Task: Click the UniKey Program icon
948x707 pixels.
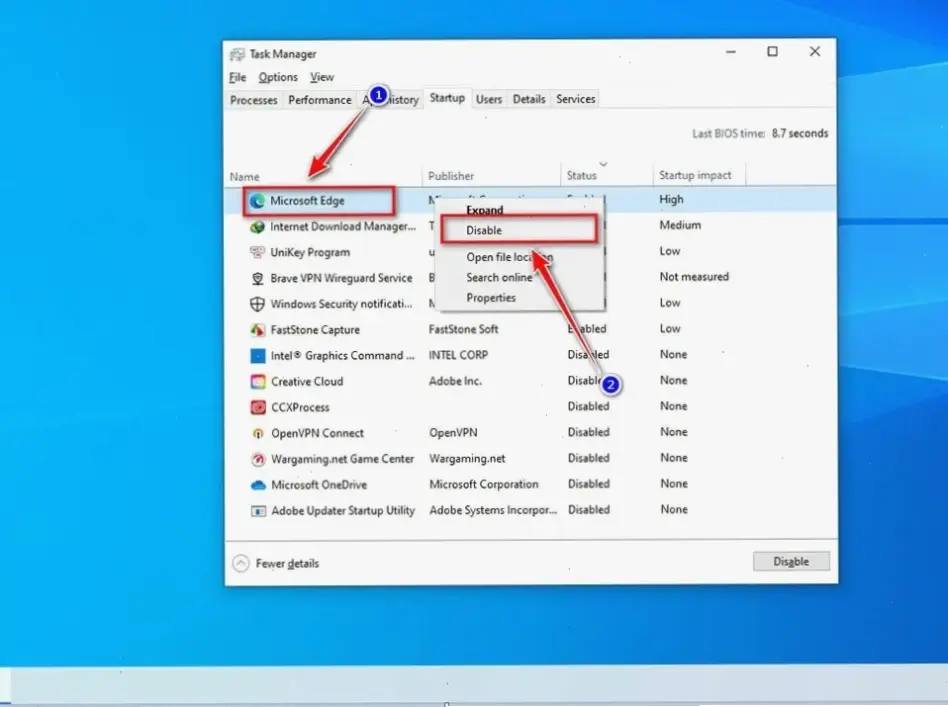Action: coord(257,253)
